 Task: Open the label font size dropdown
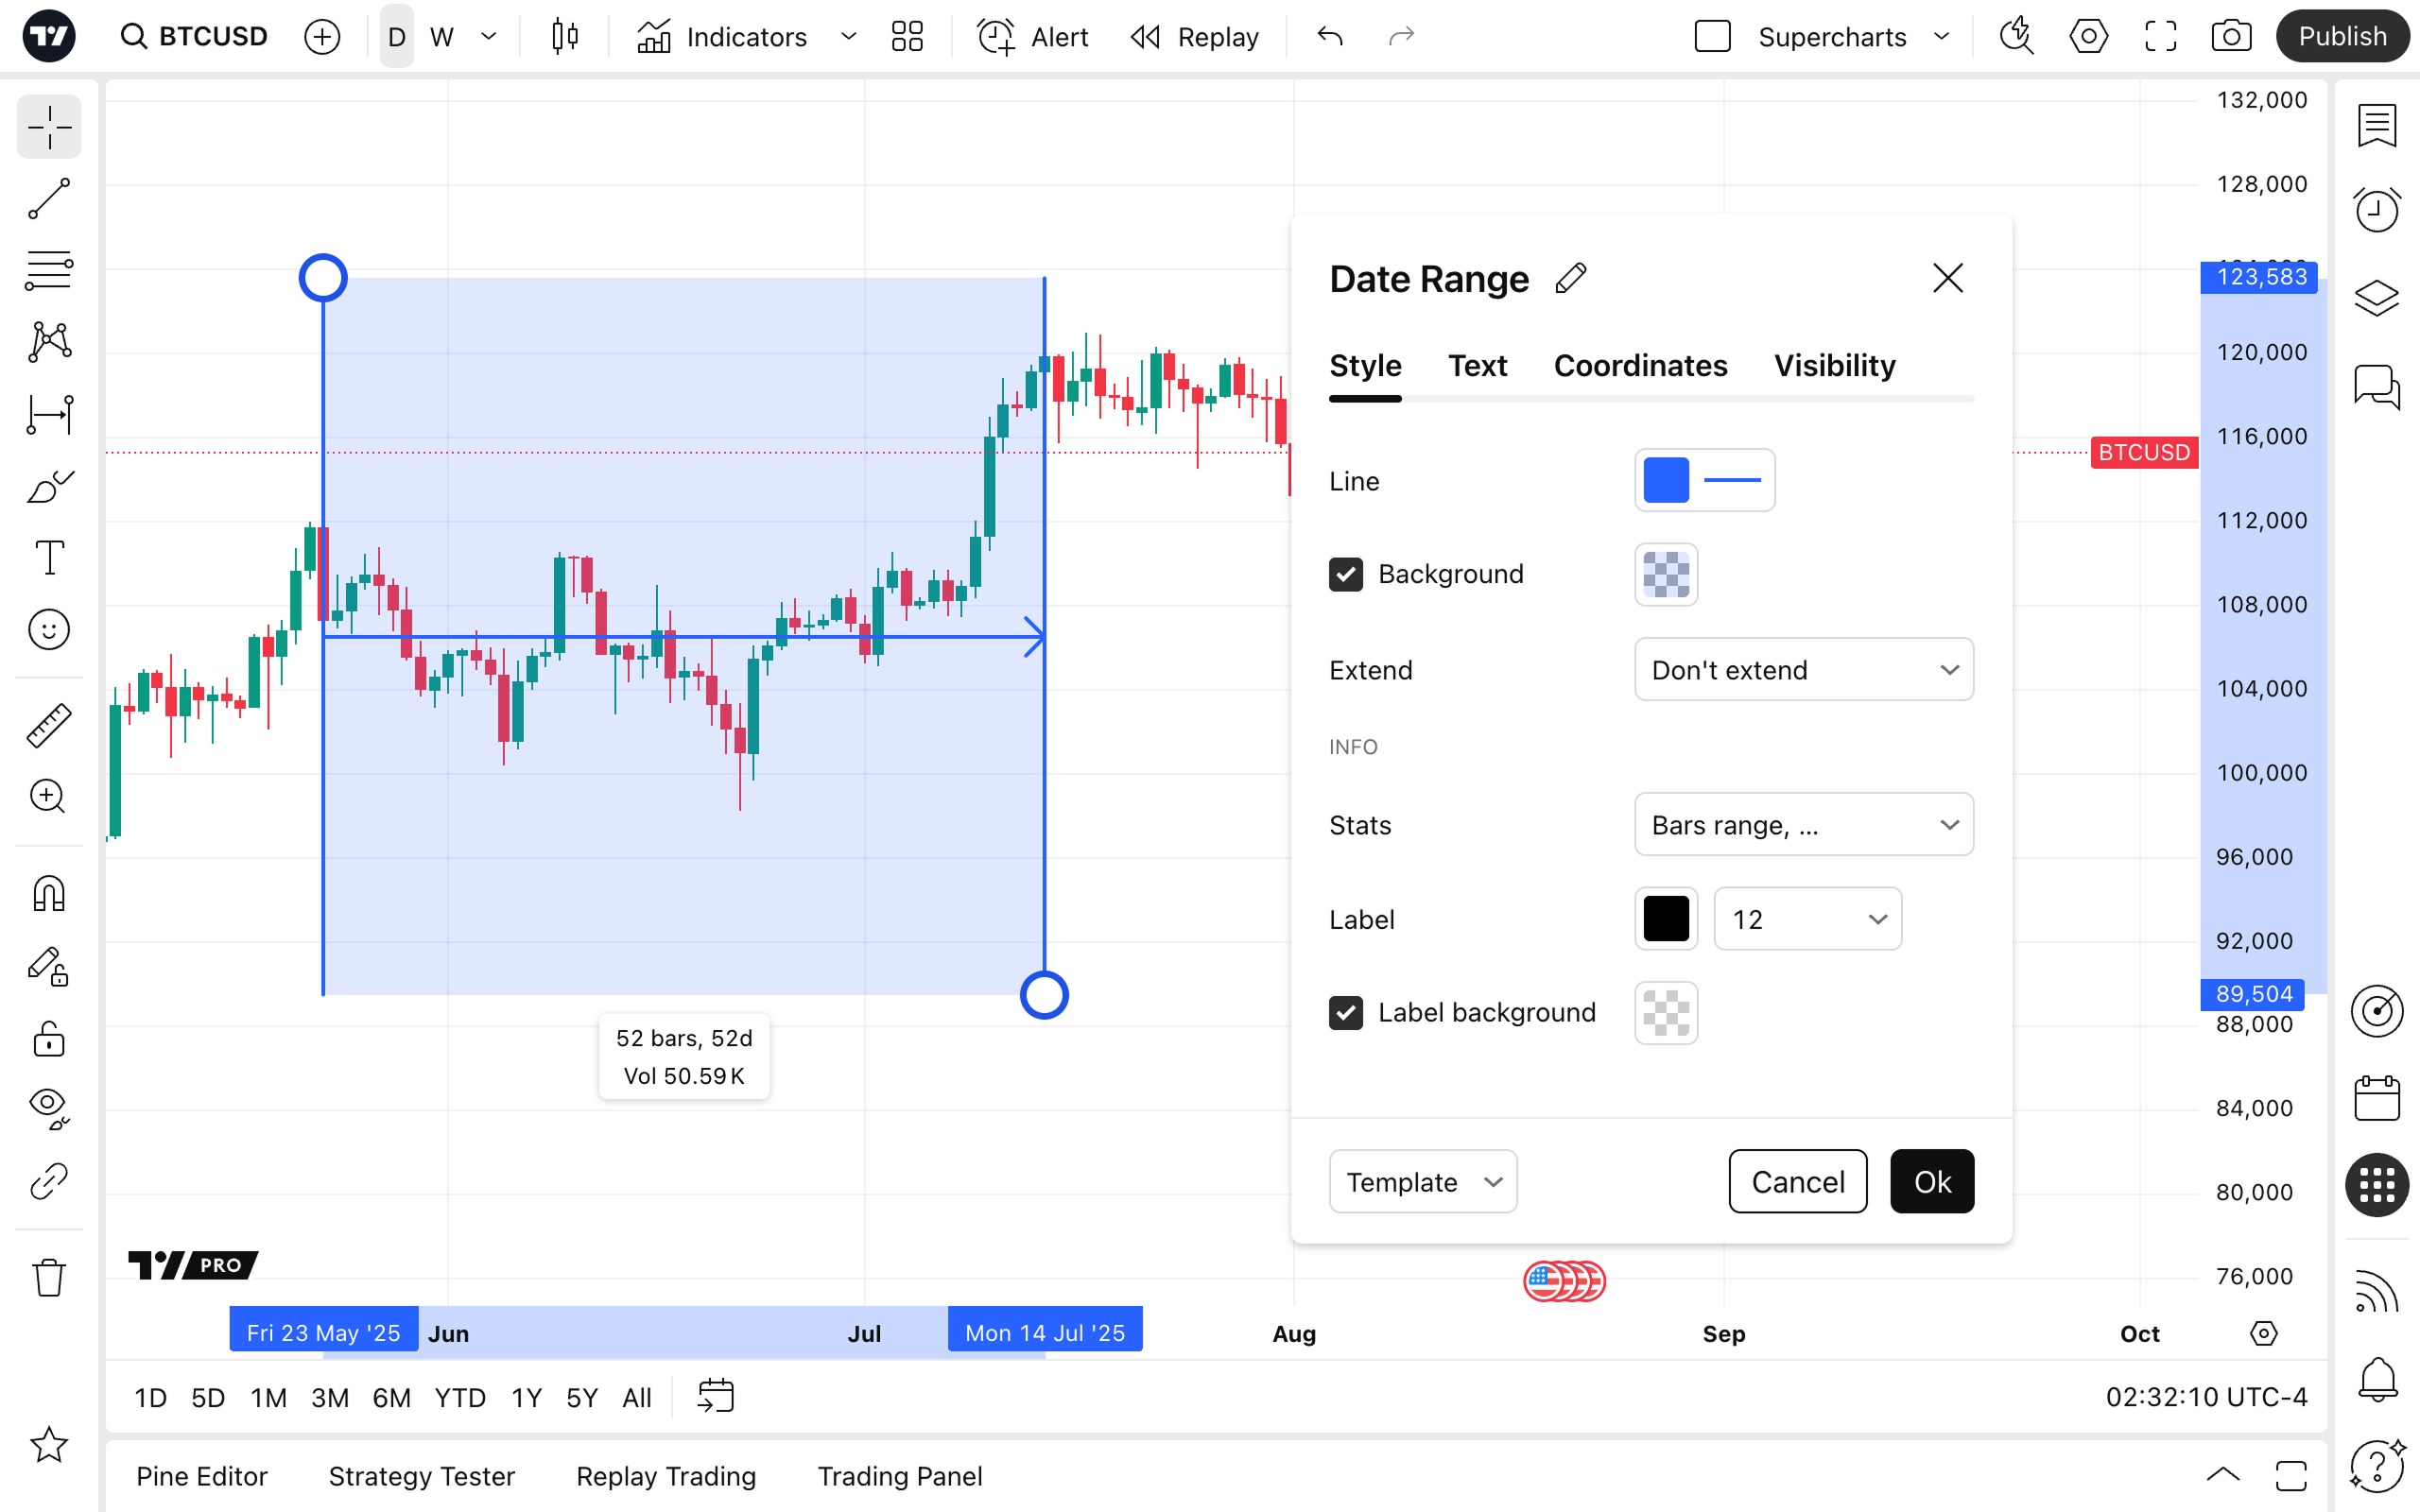tap(1807, 918)
